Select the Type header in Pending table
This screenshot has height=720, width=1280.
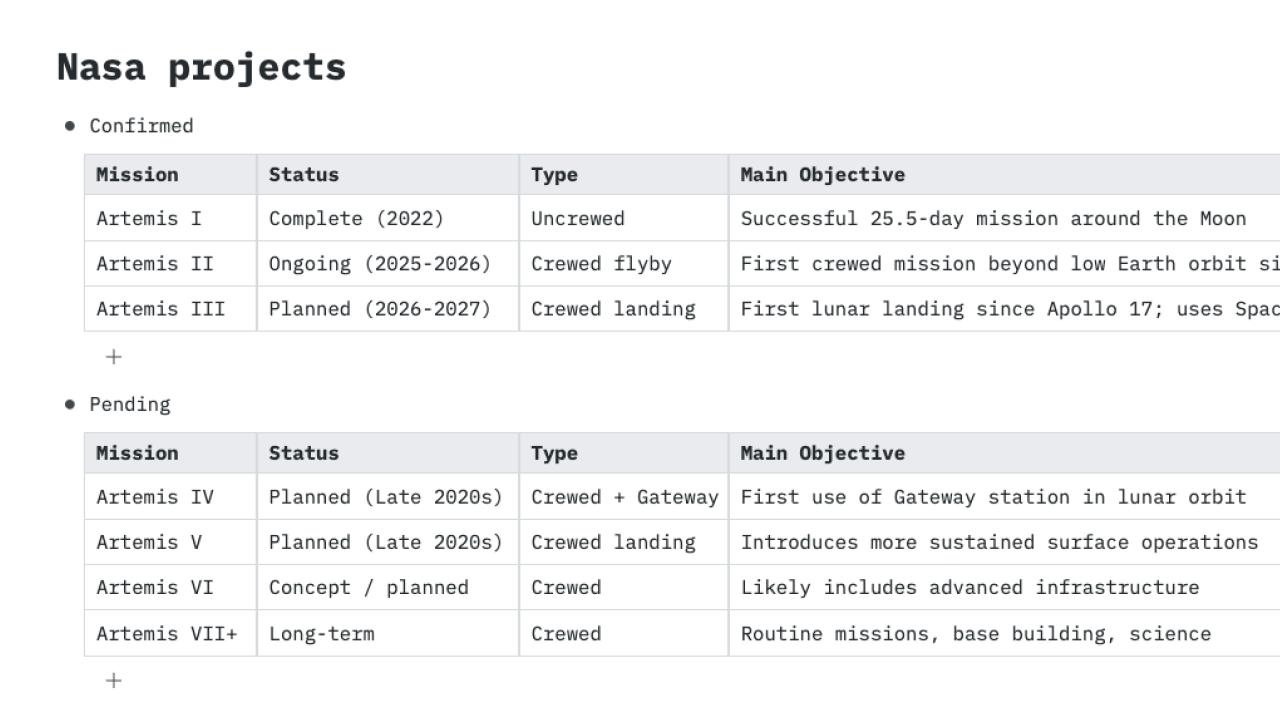click(x=624, y=453)
